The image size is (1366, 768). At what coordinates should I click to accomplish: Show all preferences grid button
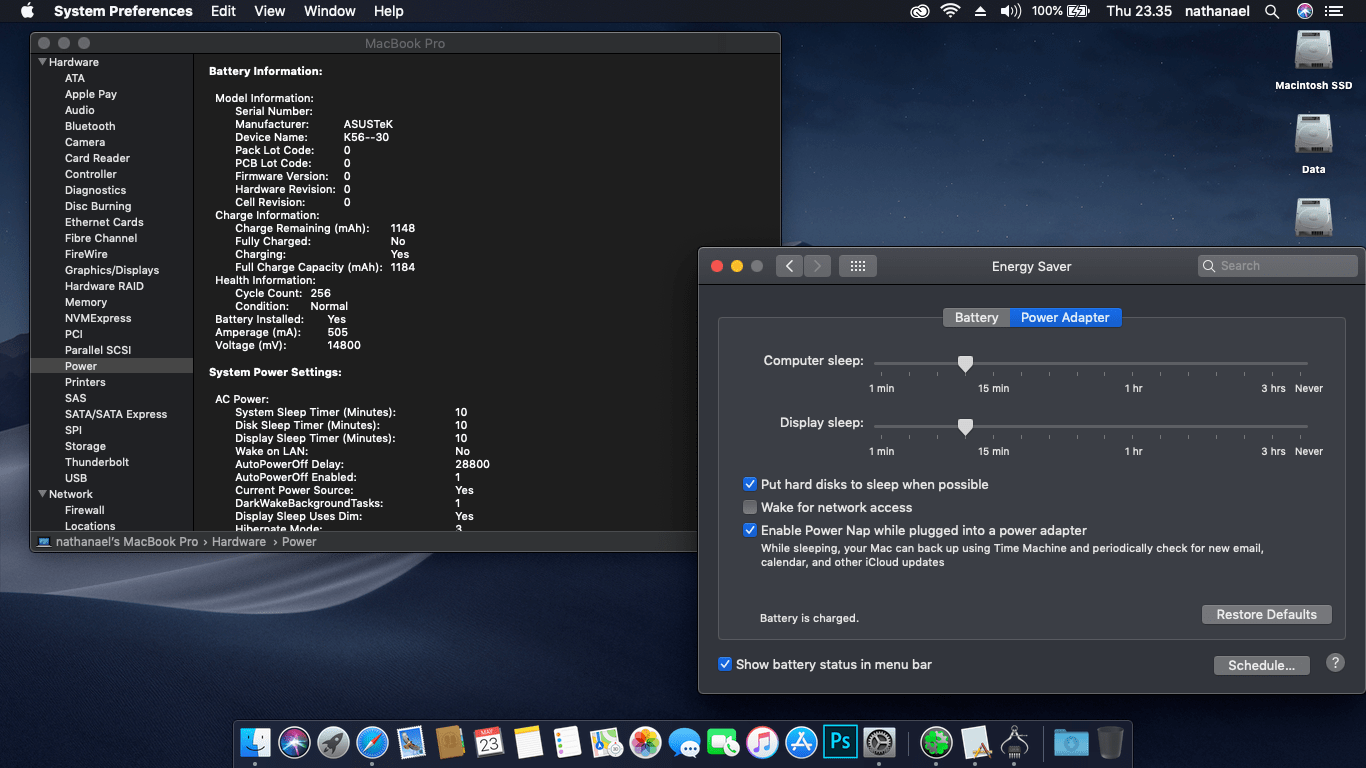pyautogui.click(x=857, y=266)
